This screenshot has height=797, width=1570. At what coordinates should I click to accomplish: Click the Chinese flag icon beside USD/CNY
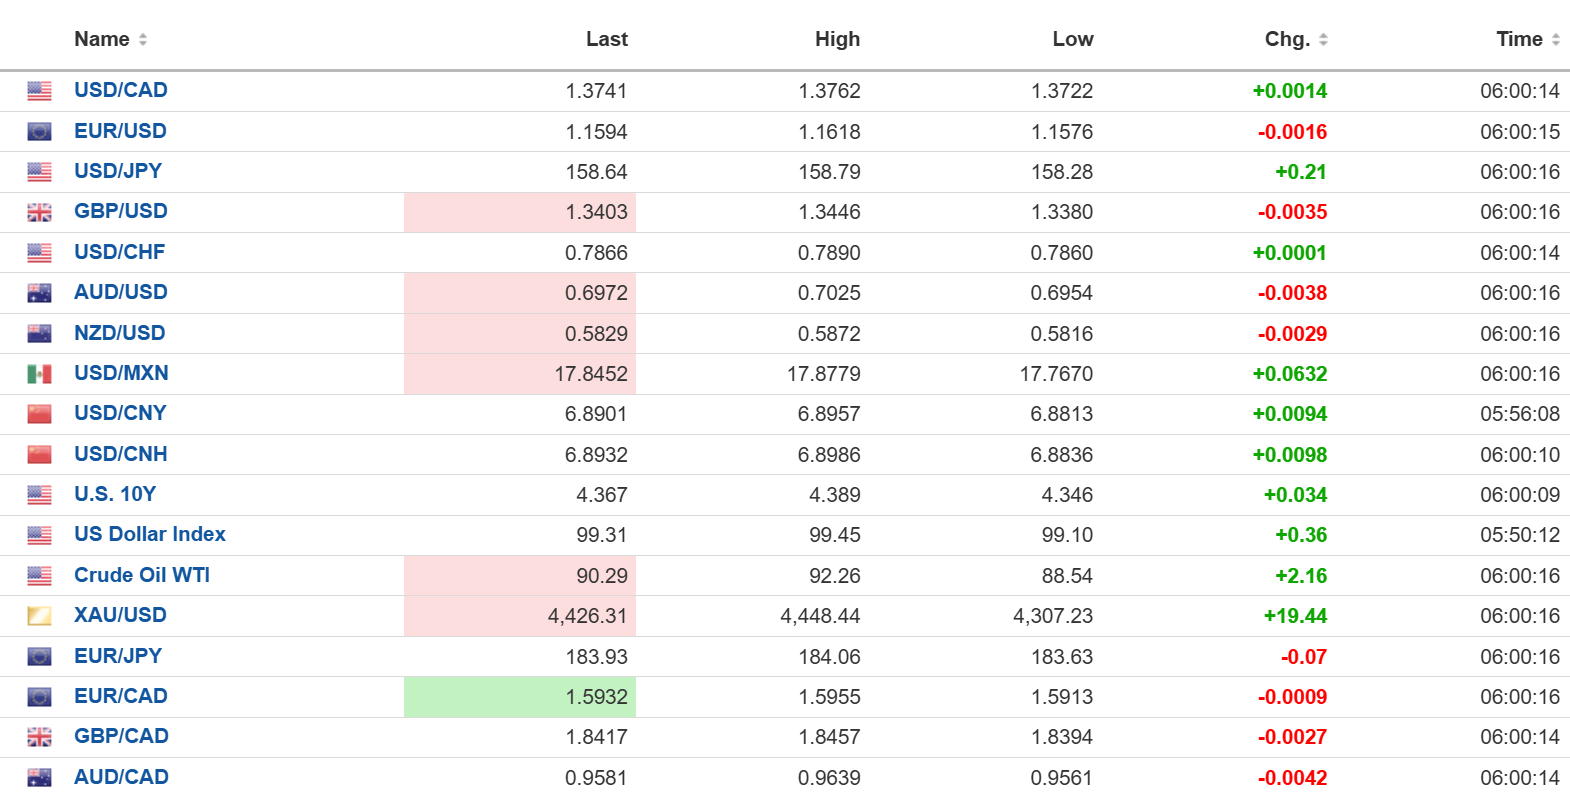pos(39,414)
